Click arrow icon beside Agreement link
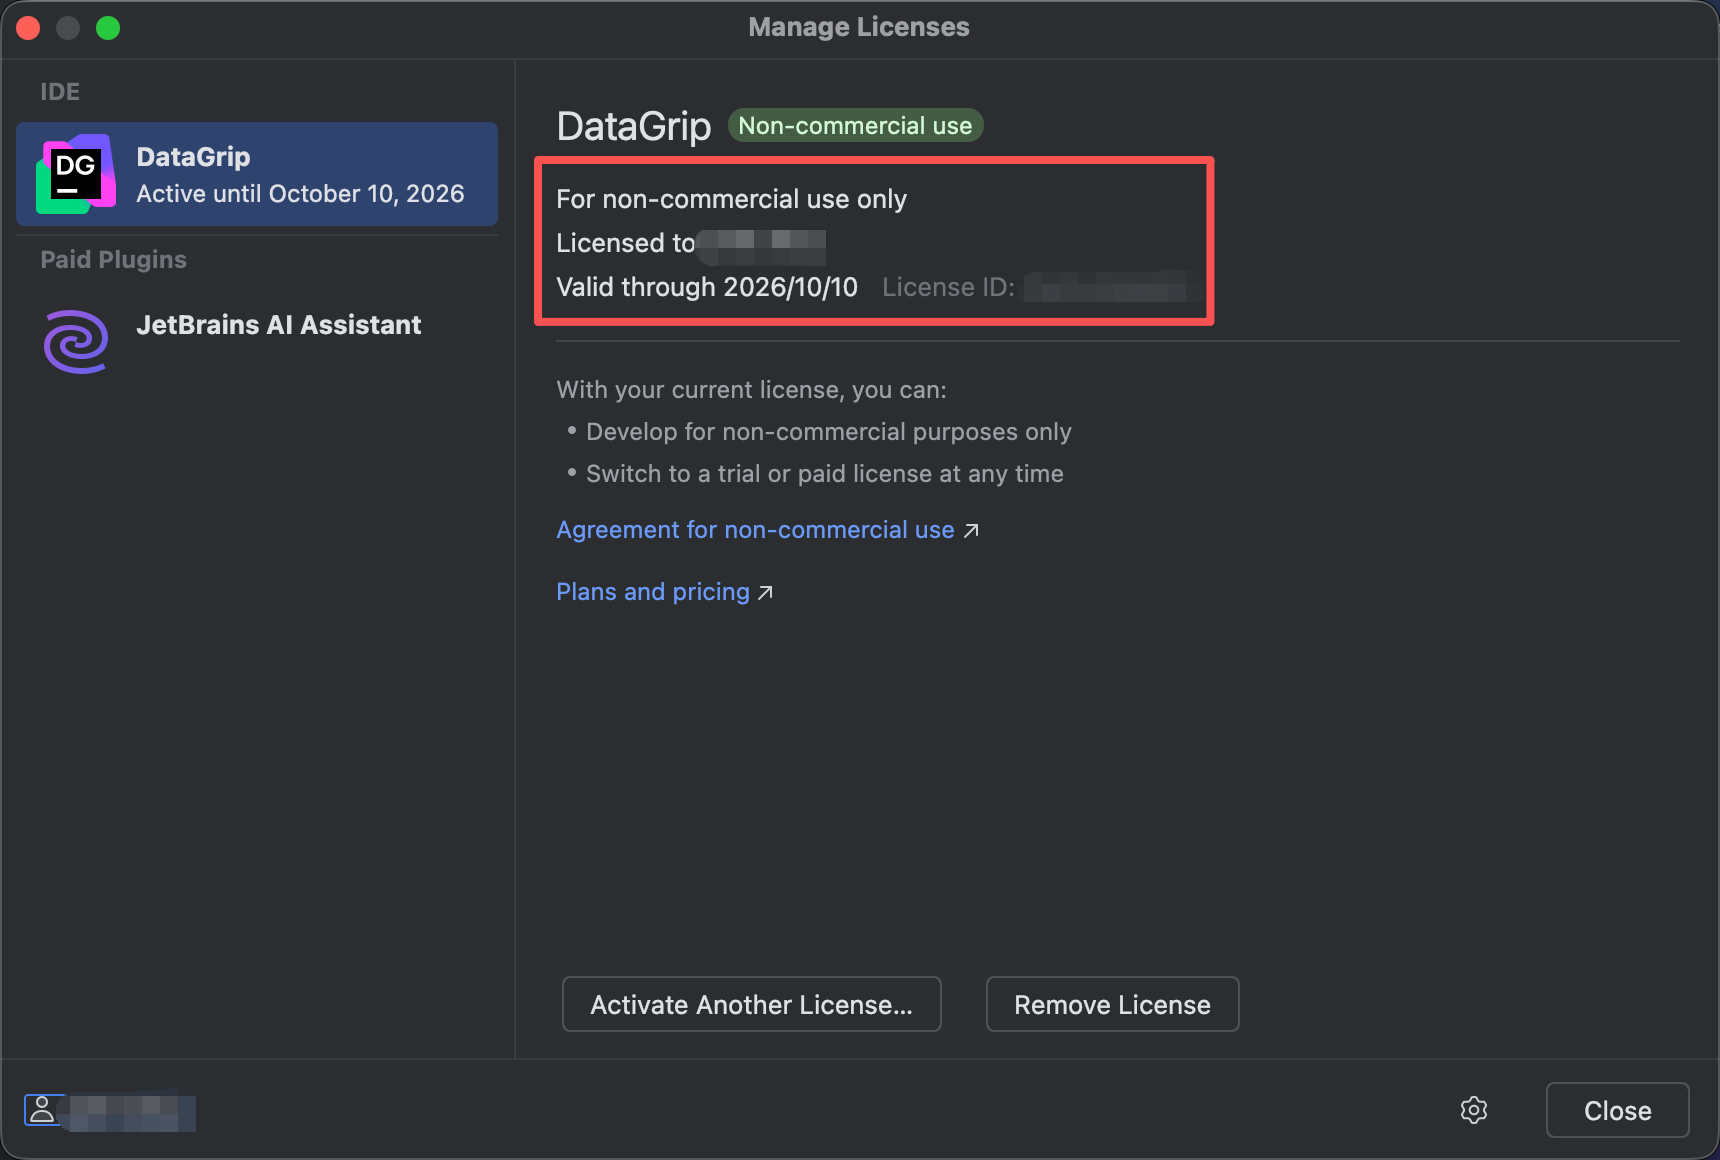The height and width of the screenshot is (1160, 1720). pyautogui.click(x=971, y=531)
